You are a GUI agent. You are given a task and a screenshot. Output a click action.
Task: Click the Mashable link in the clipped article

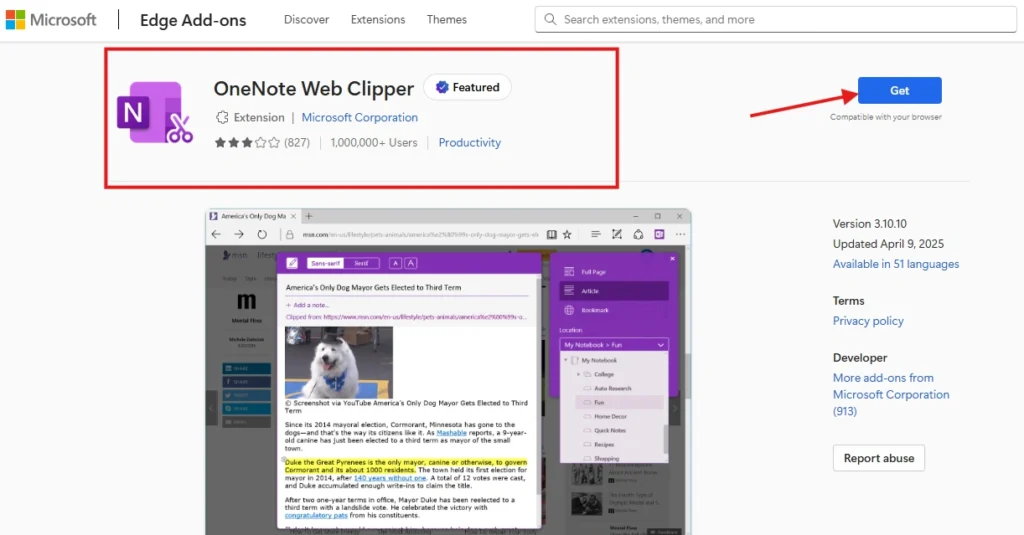tap(451, 432)
